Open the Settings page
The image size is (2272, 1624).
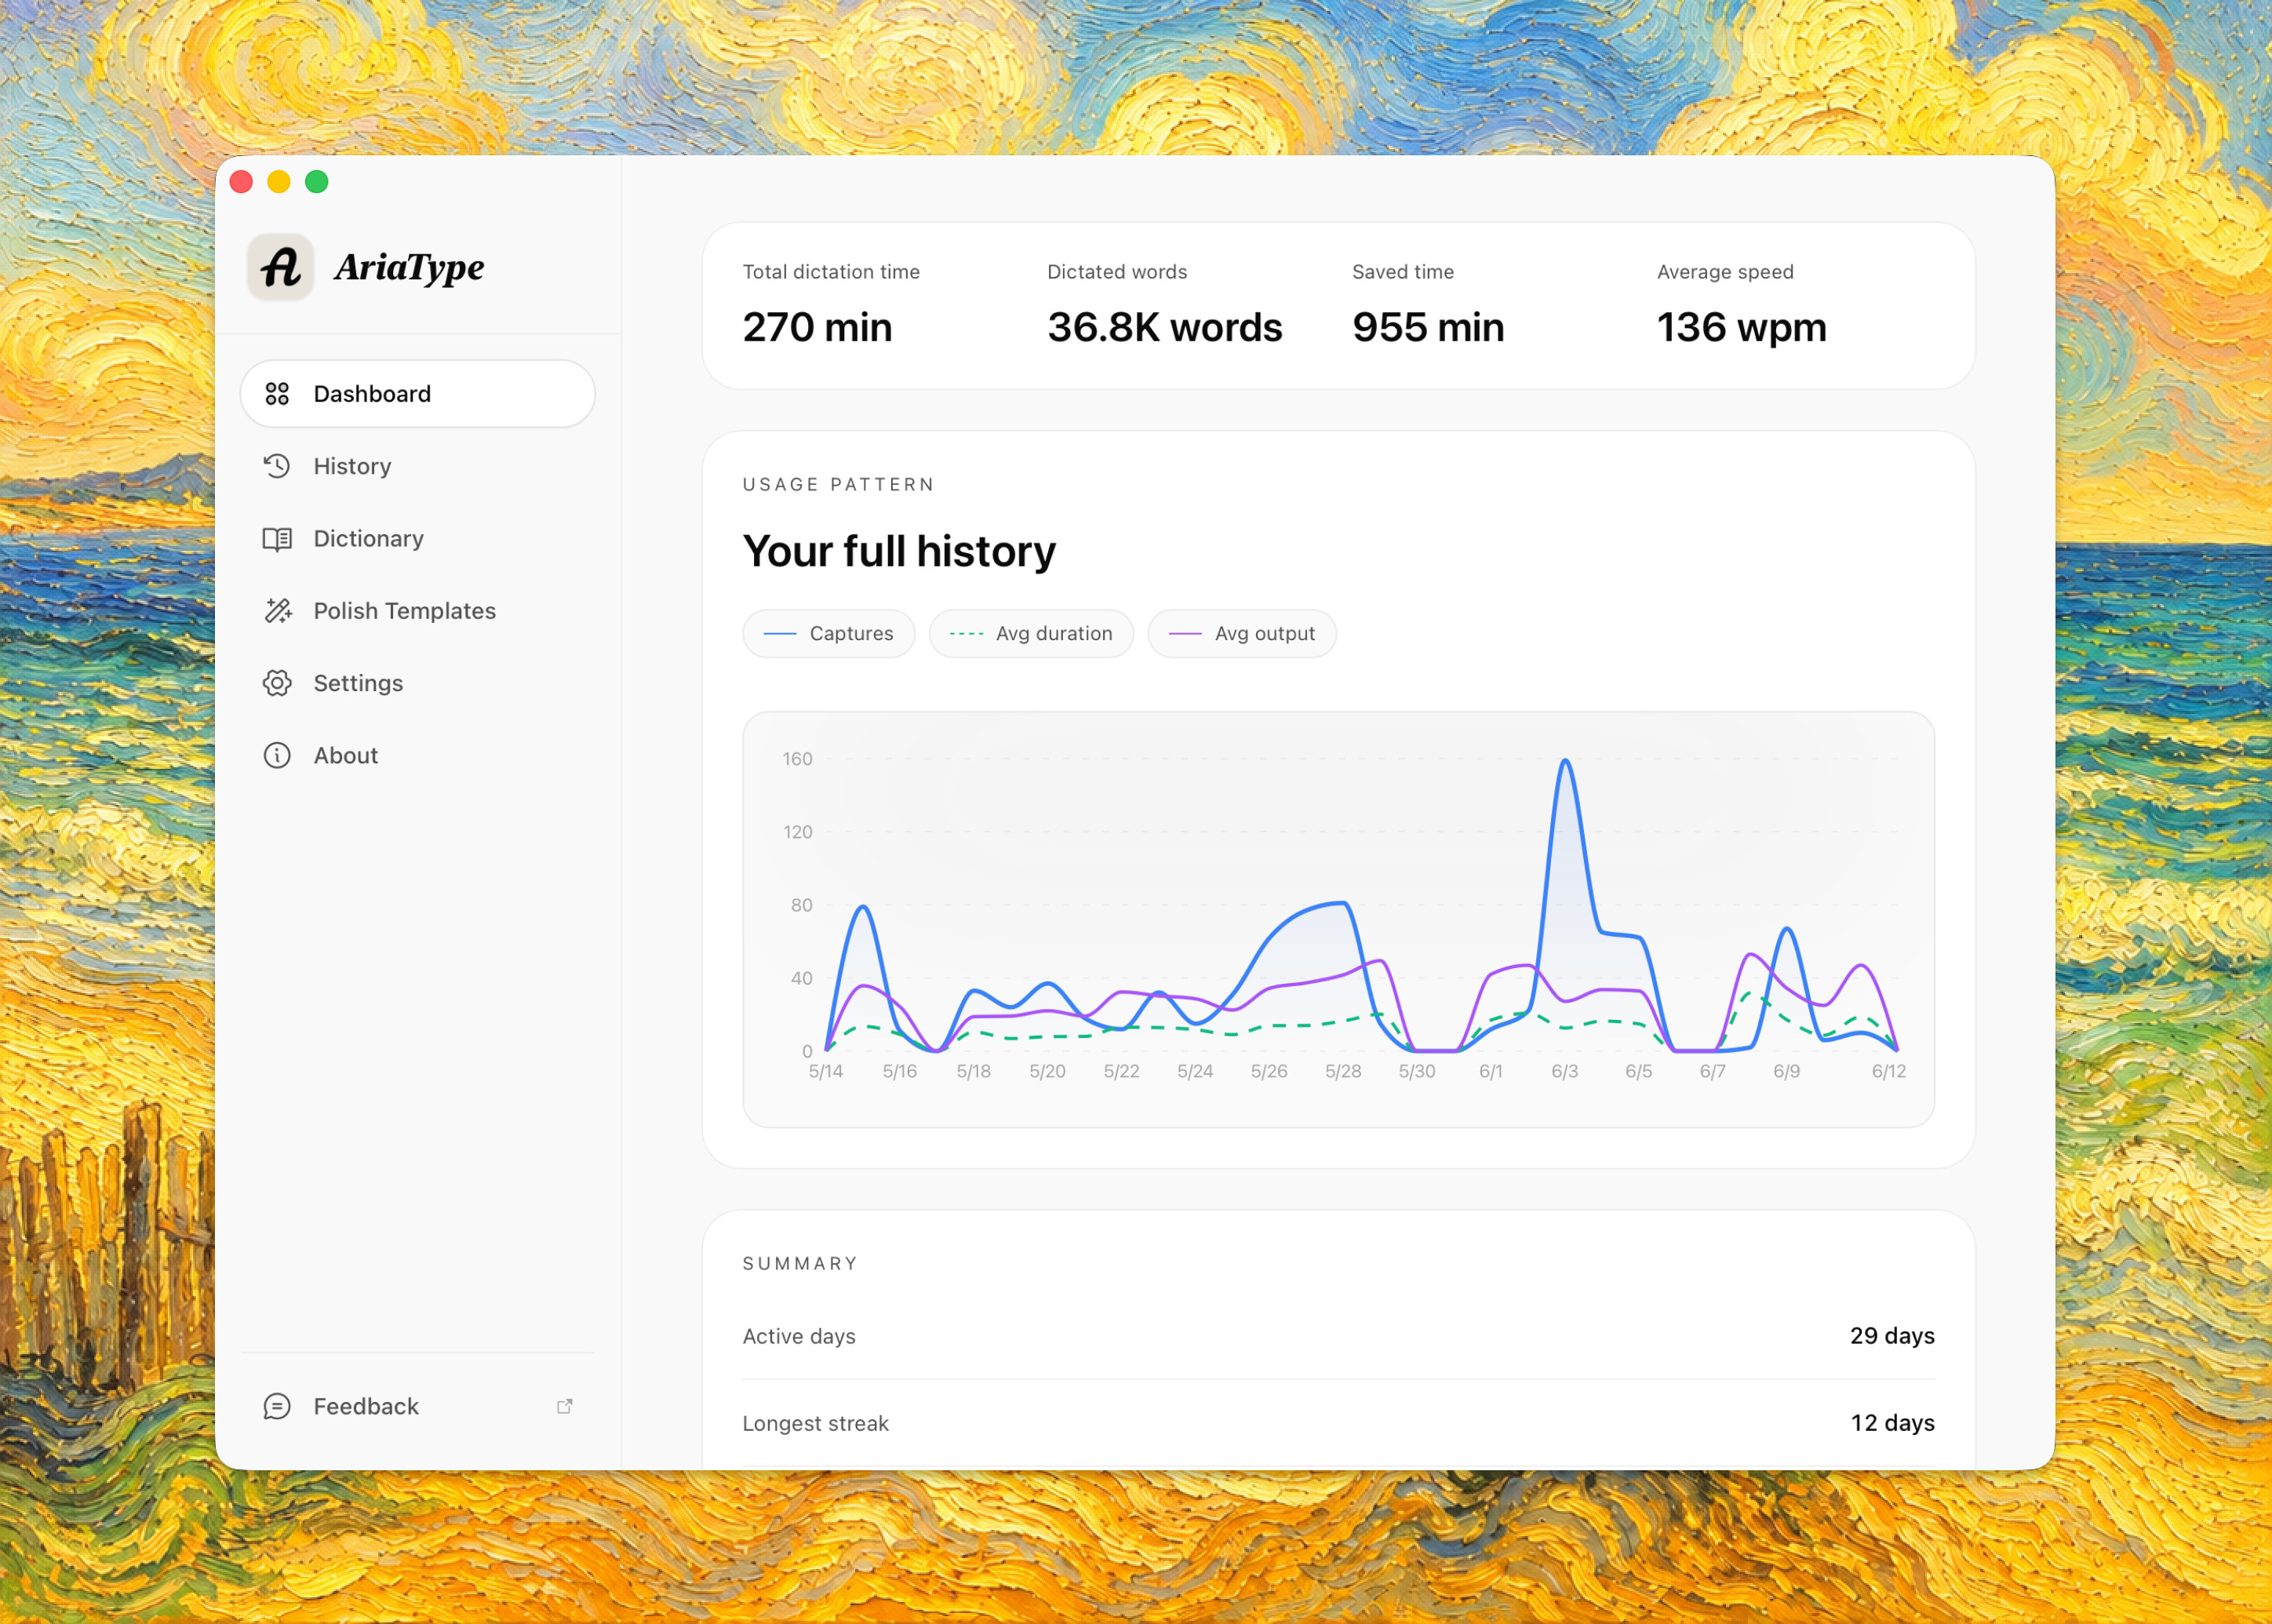pos(418,683)
